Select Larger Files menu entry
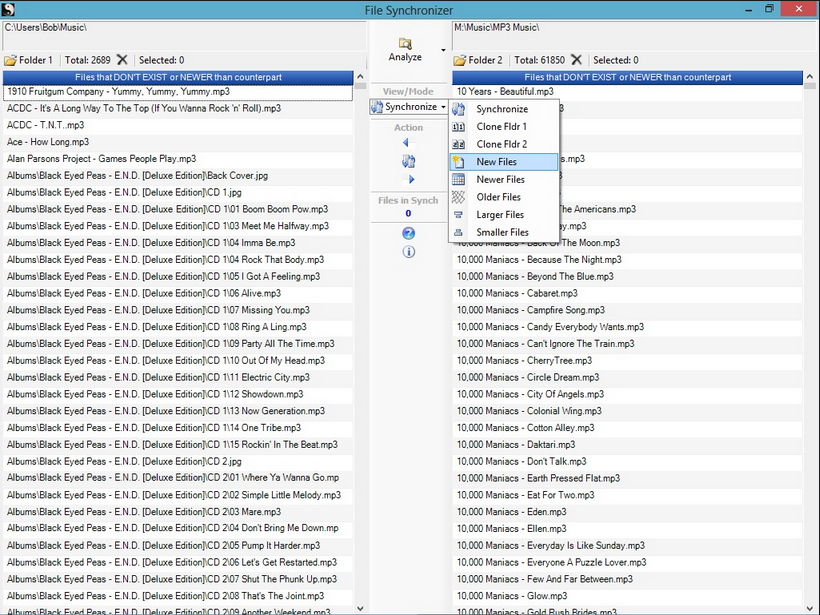Viewport: 820px width, 615px height. pos(504,214)
